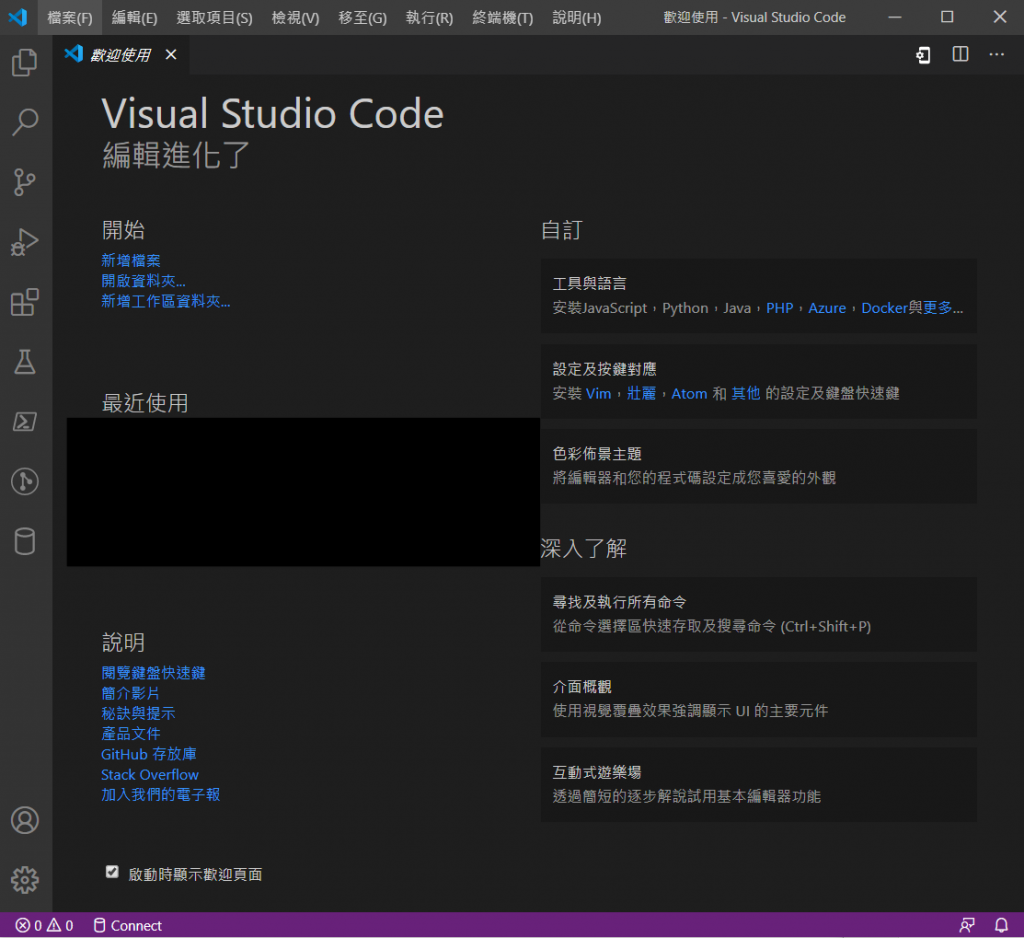Click the 其他 keymap link
The image size is (1024, 938).
click(x=746, y=393)
